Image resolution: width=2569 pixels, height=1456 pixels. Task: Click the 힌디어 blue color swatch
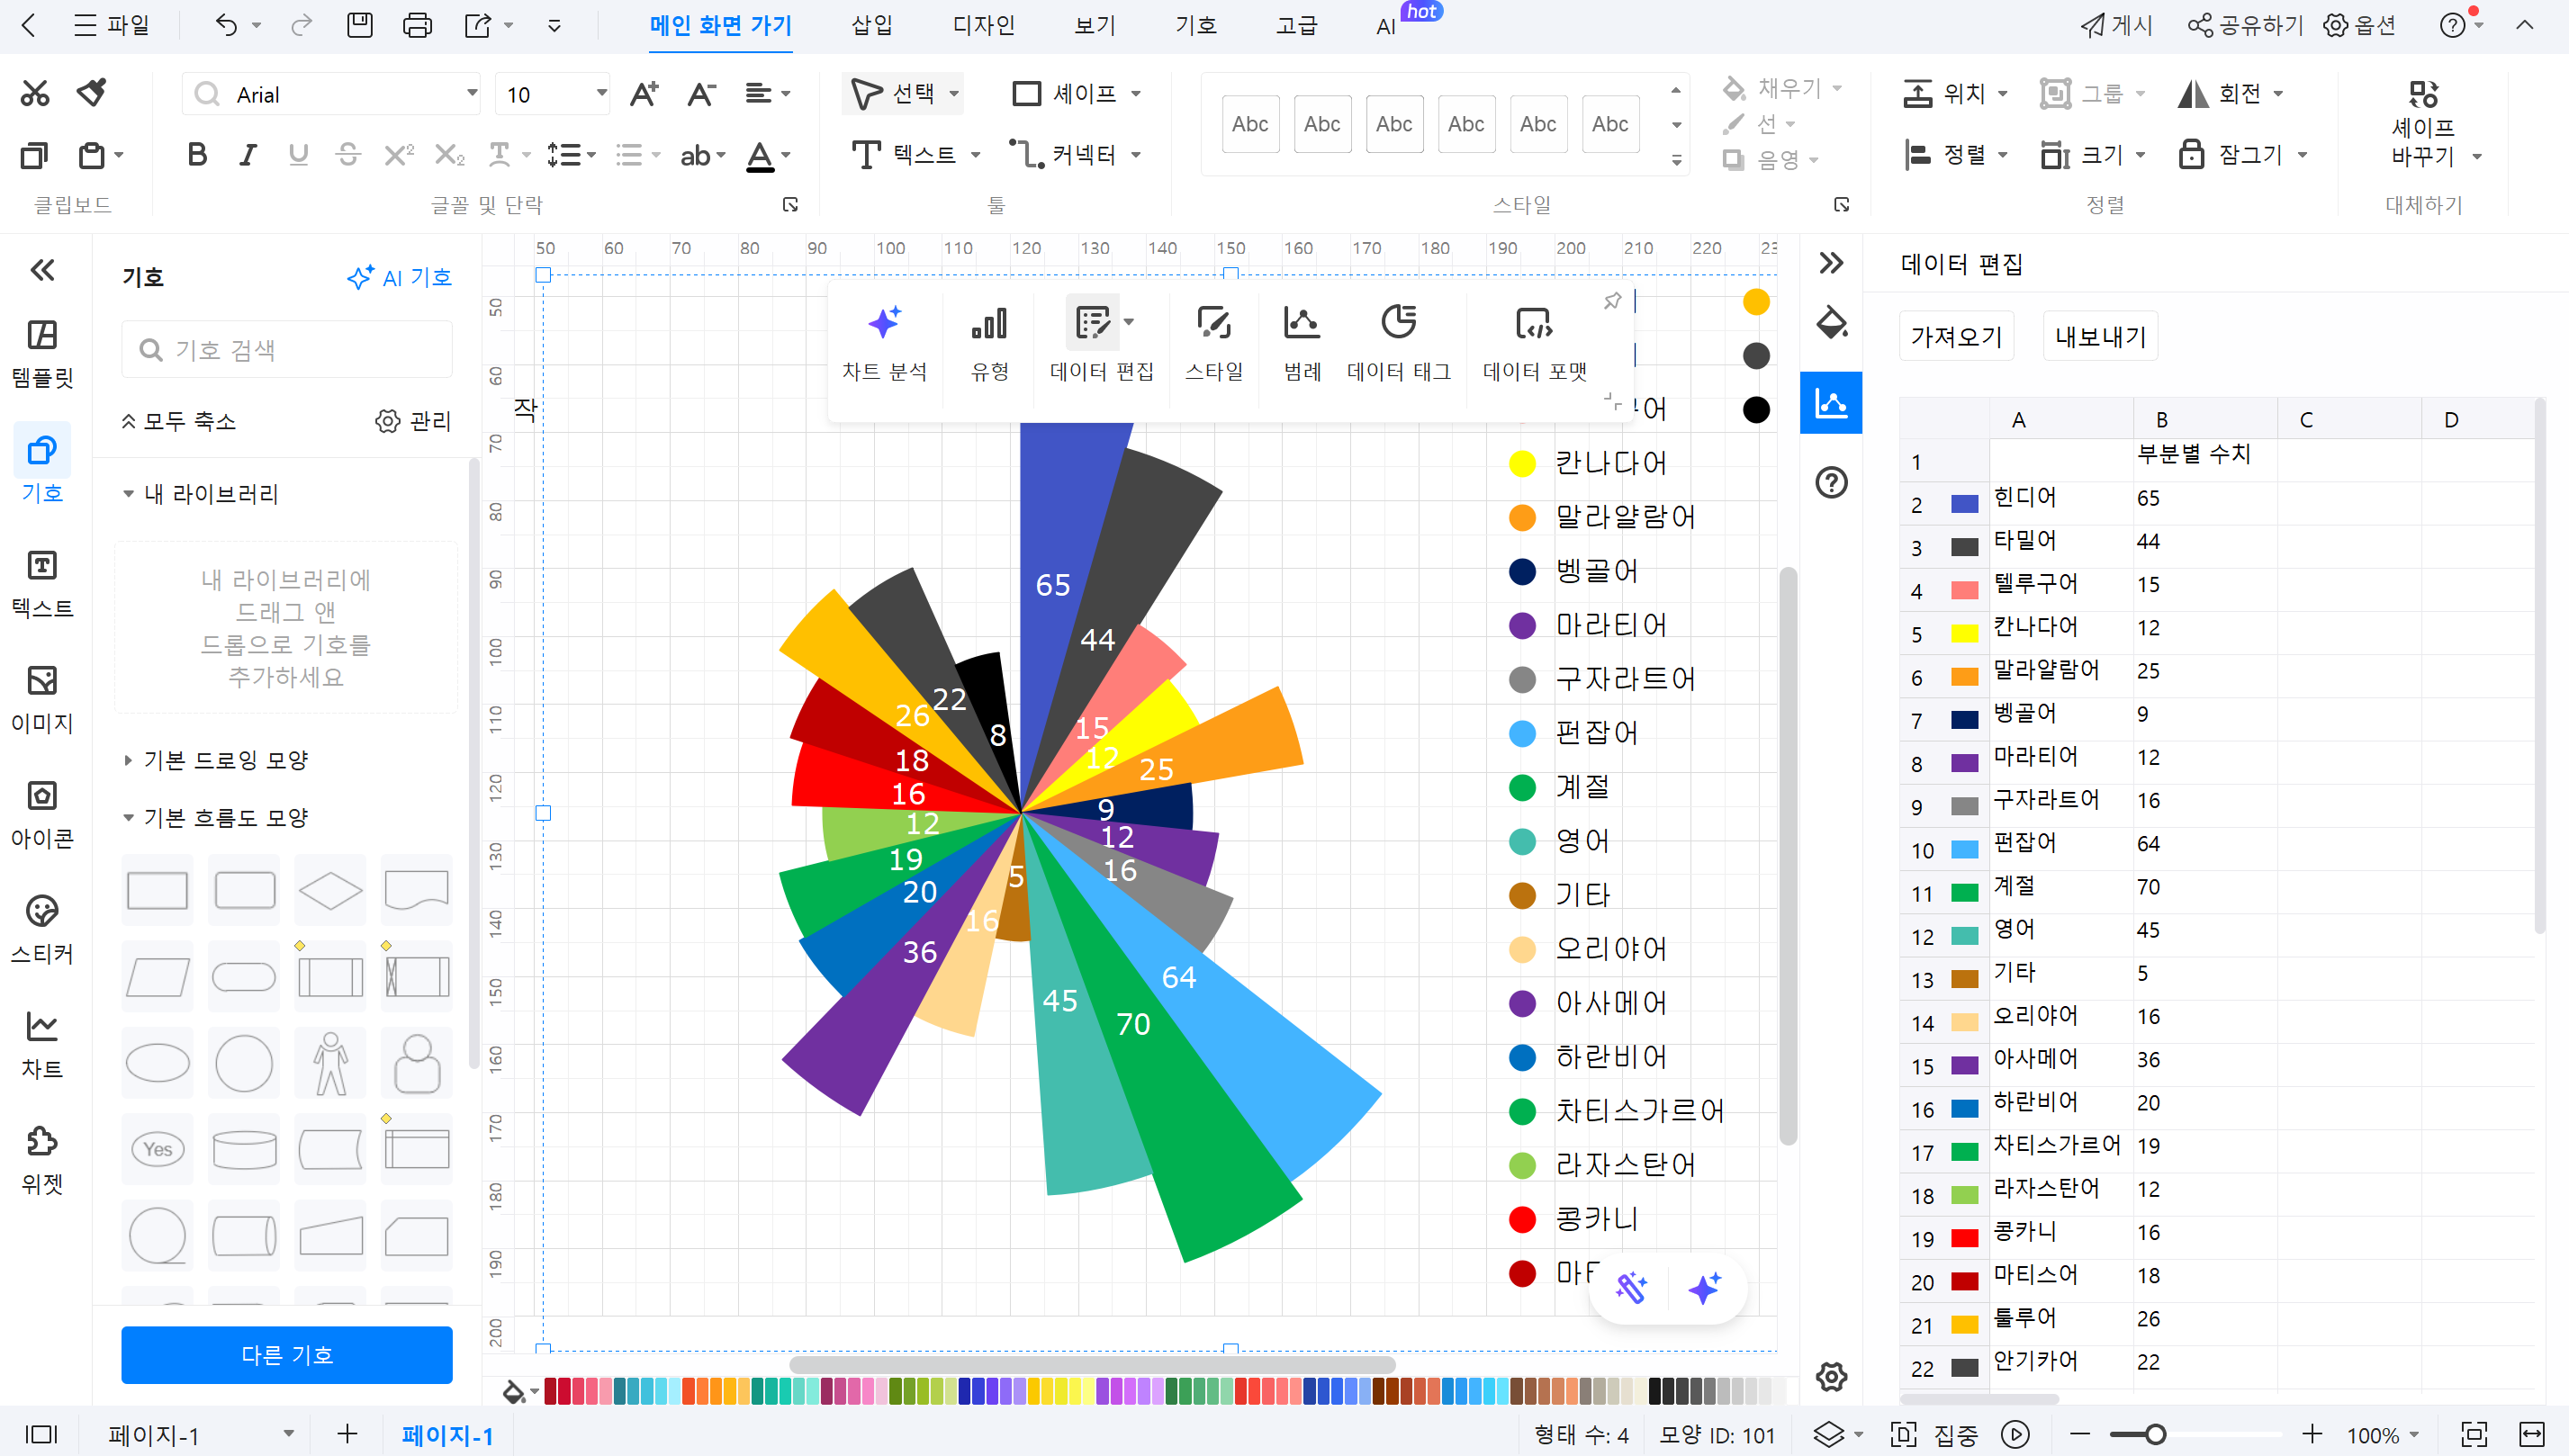(x=1964, y=504)
